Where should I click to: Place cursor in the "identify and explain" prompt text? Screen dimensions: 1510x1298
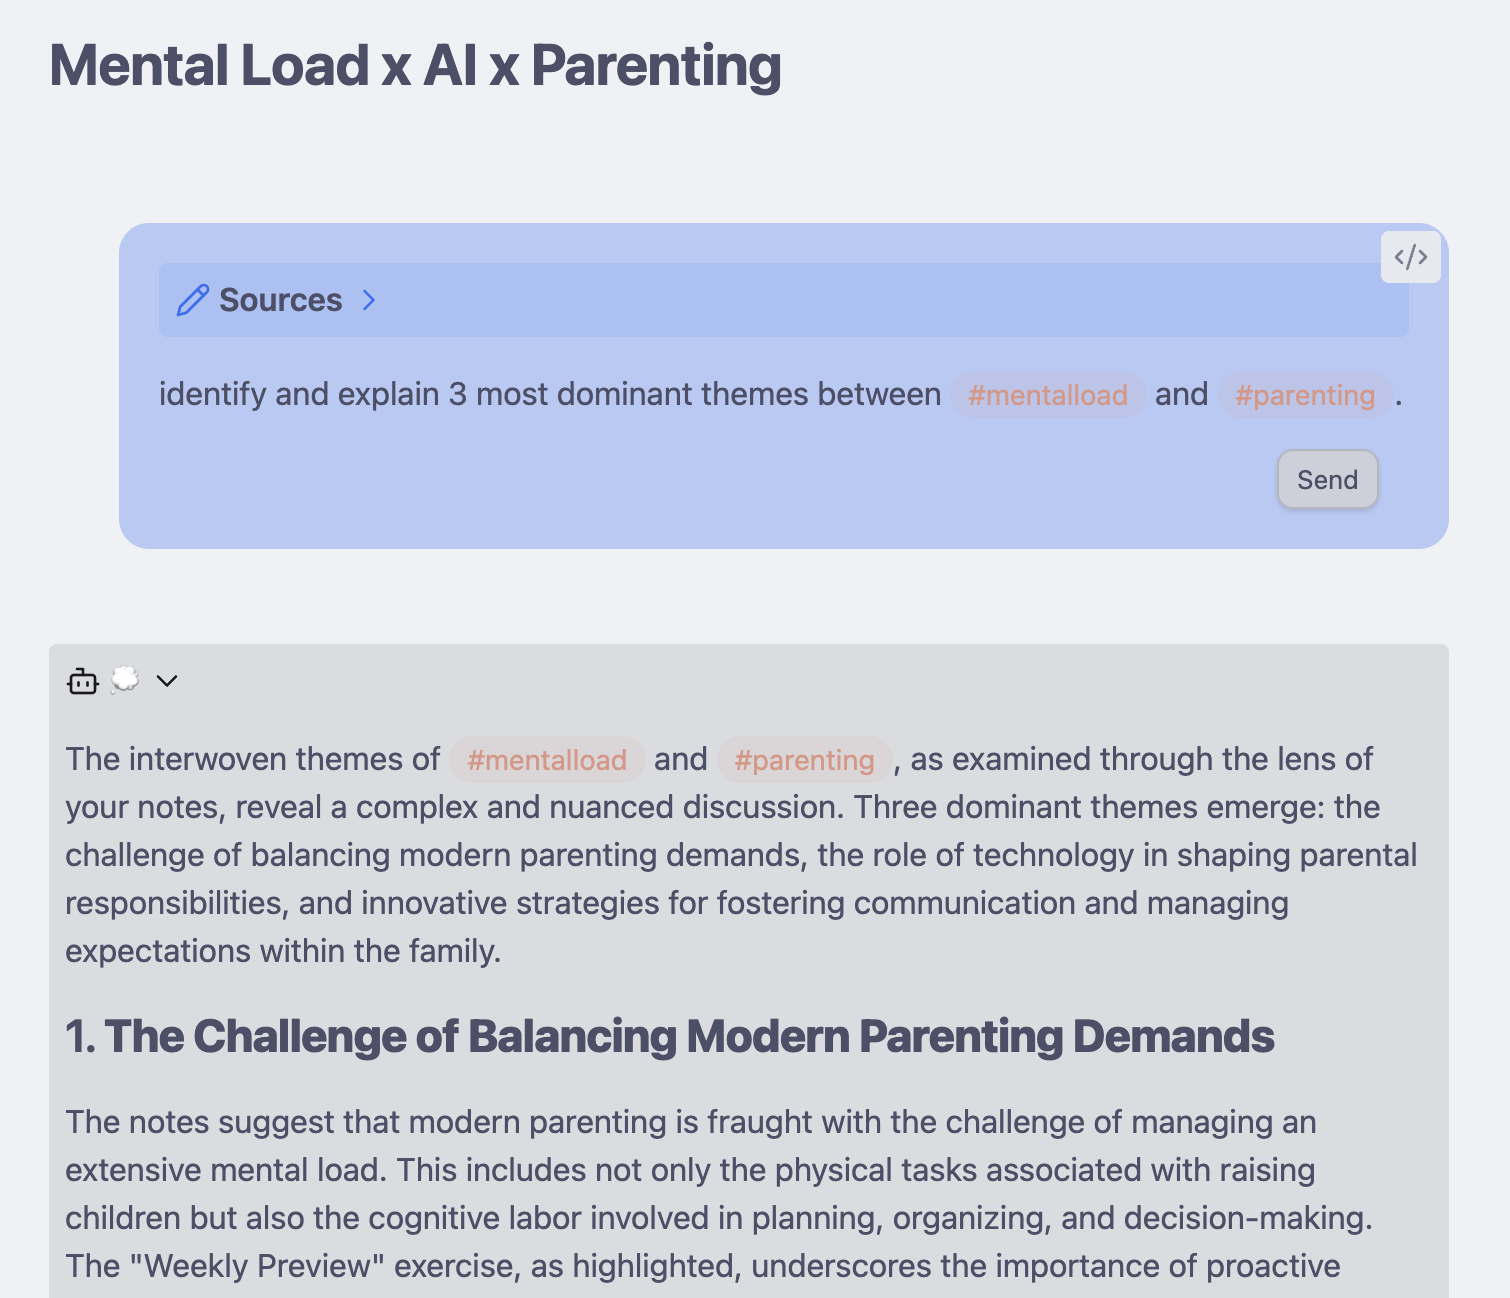(x=548, y=395)
